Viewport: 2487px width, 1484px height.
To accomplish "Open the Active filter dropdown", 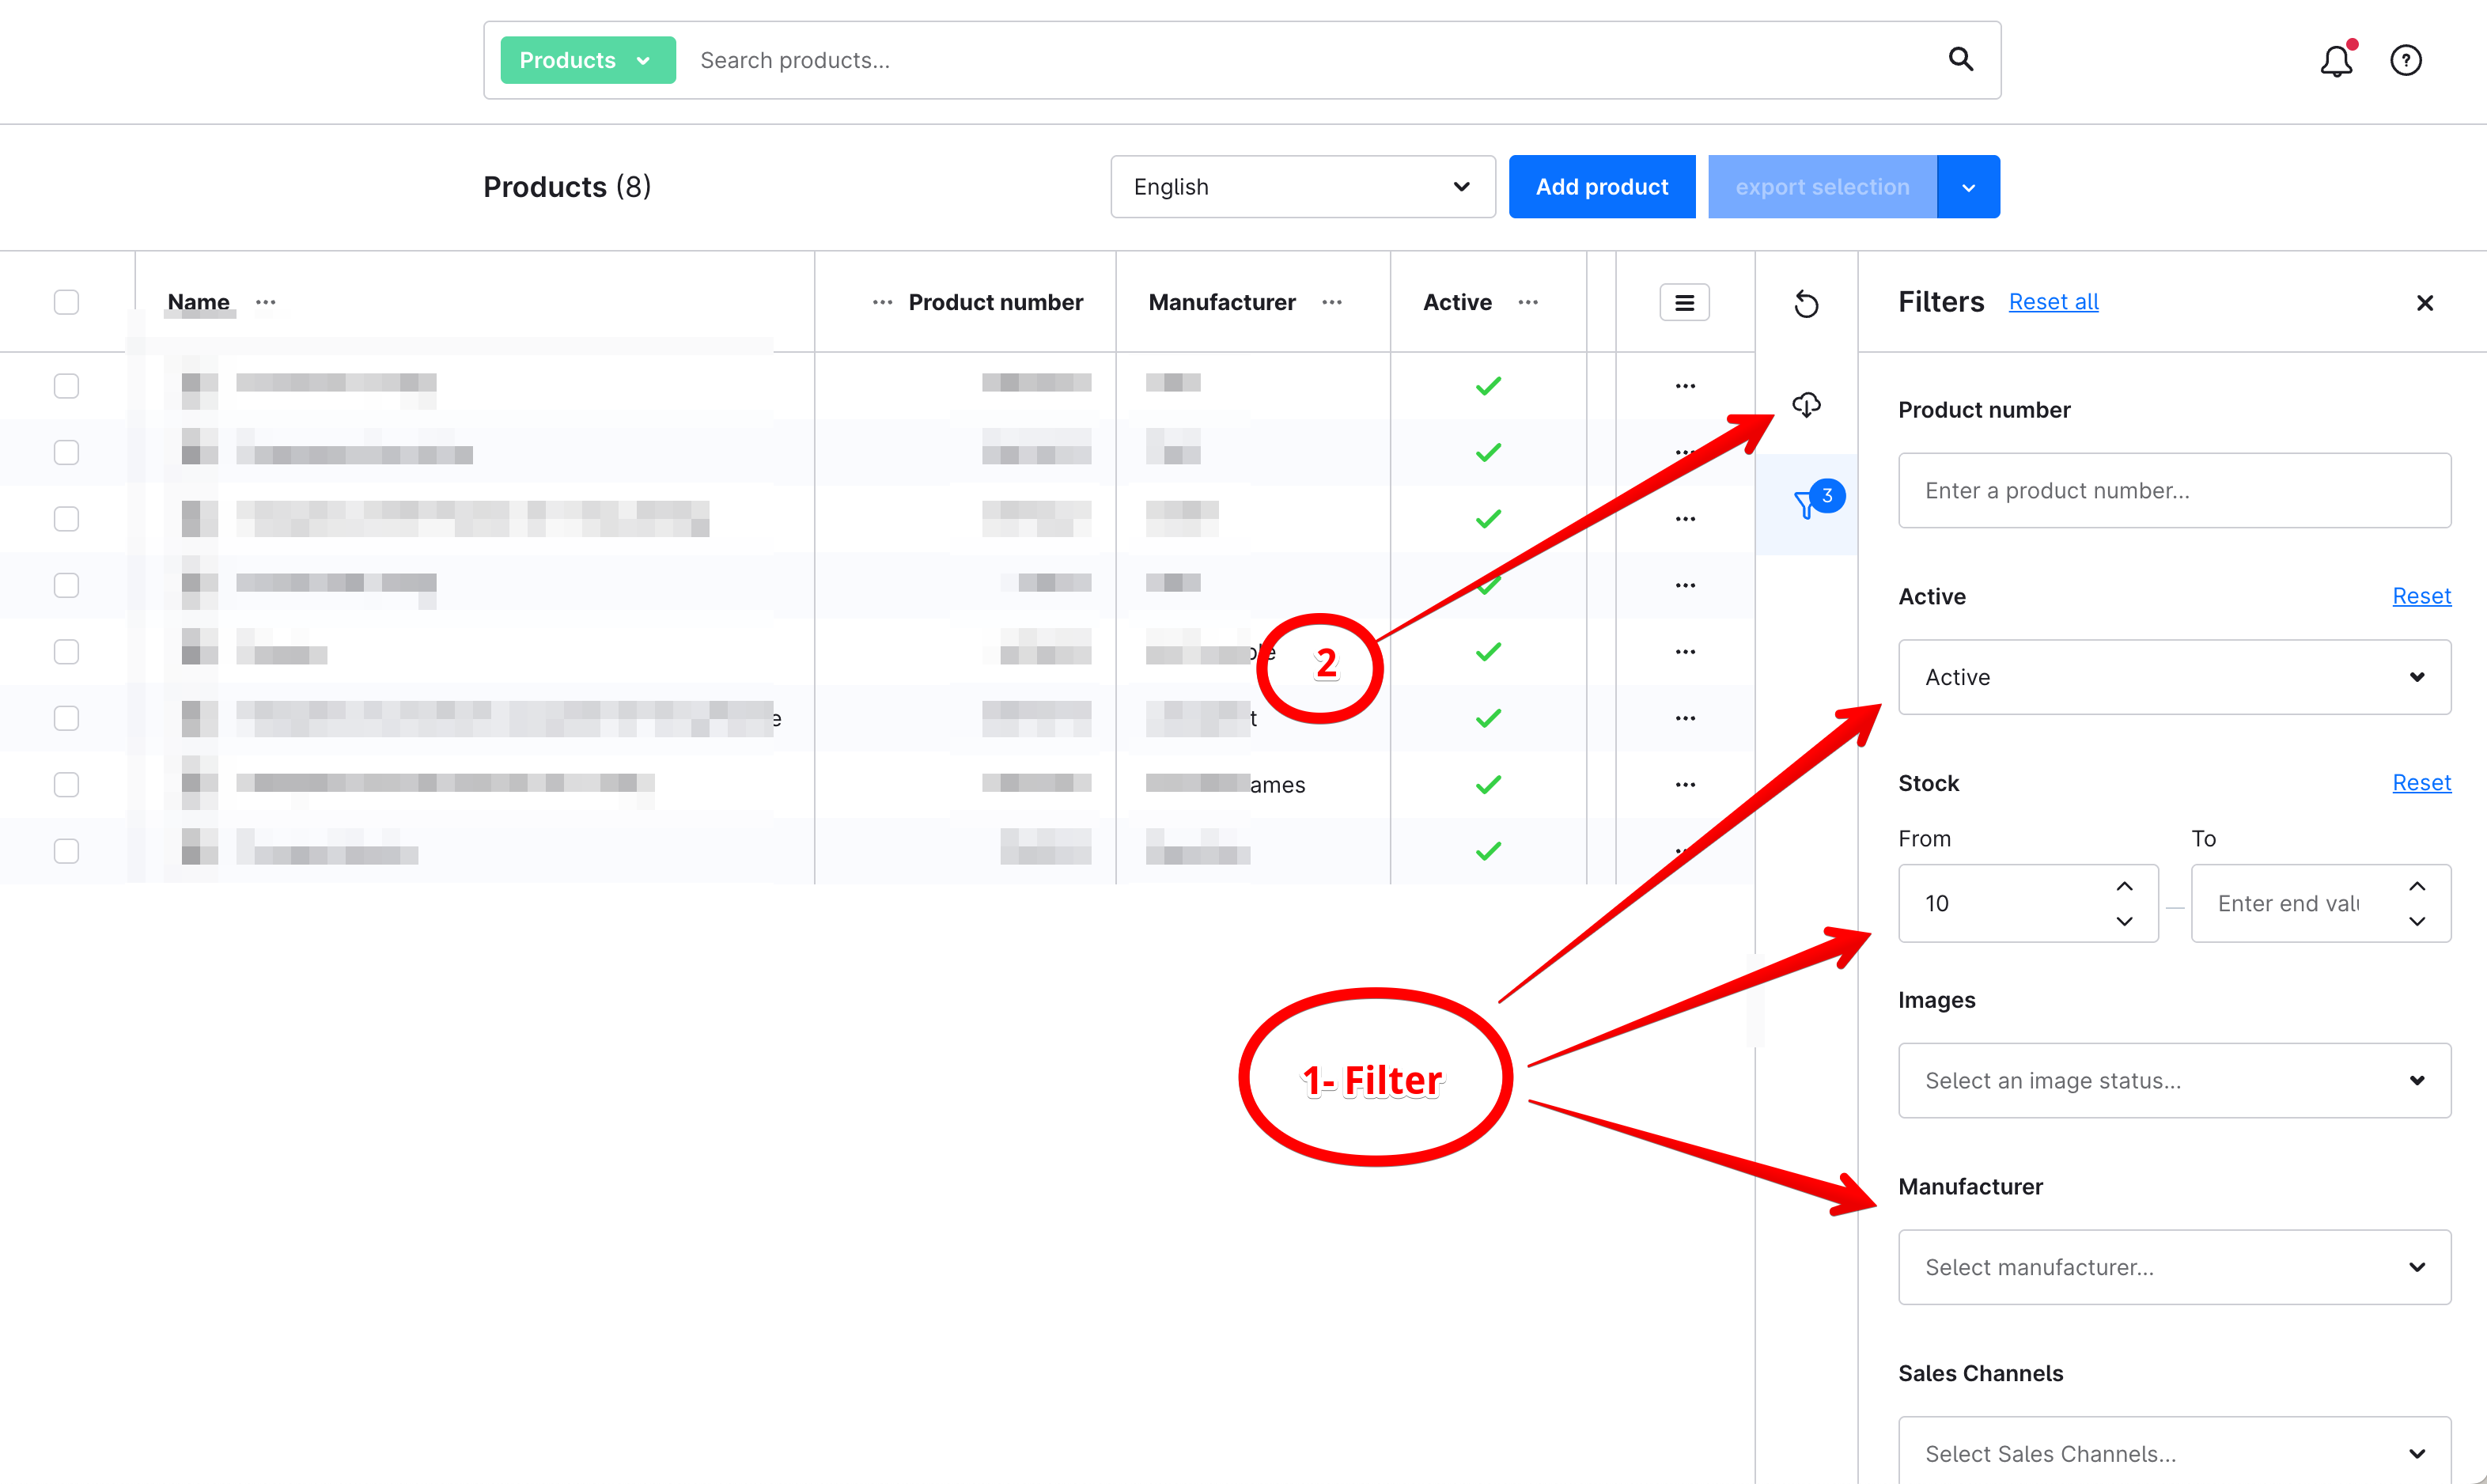I will 2175,677.
